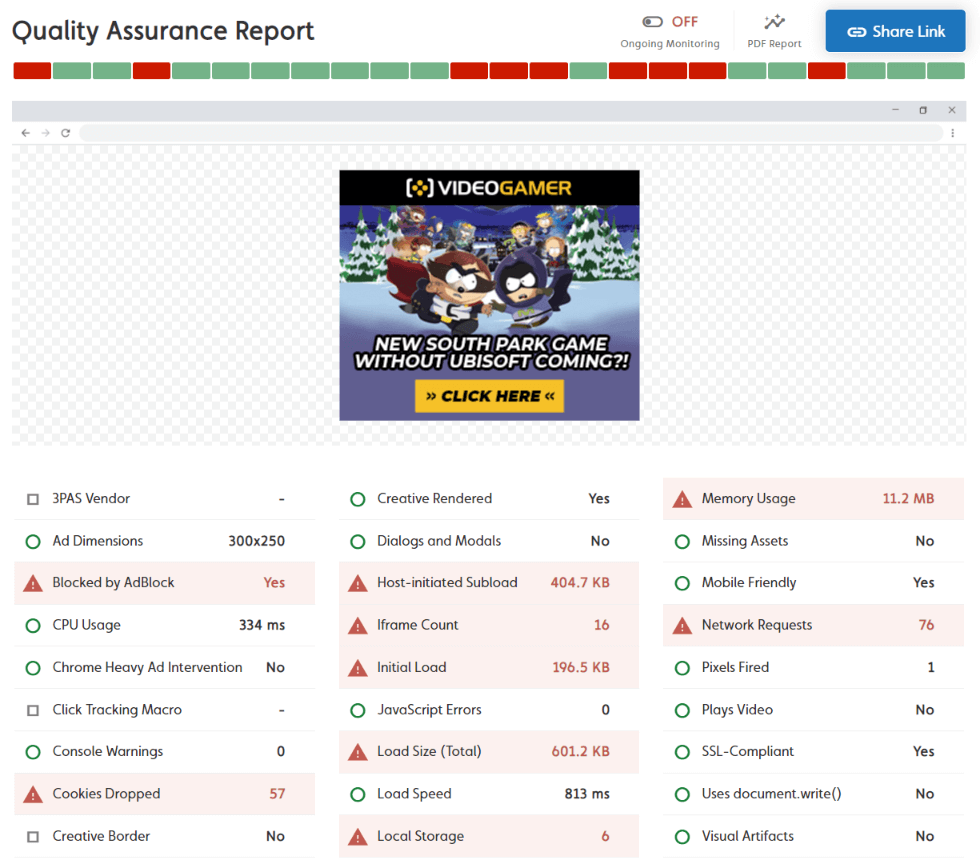Viewport: 980px width, 864px height.
Task: Click the SSL-Compliant green circle
Action: (x=682, y=752)
